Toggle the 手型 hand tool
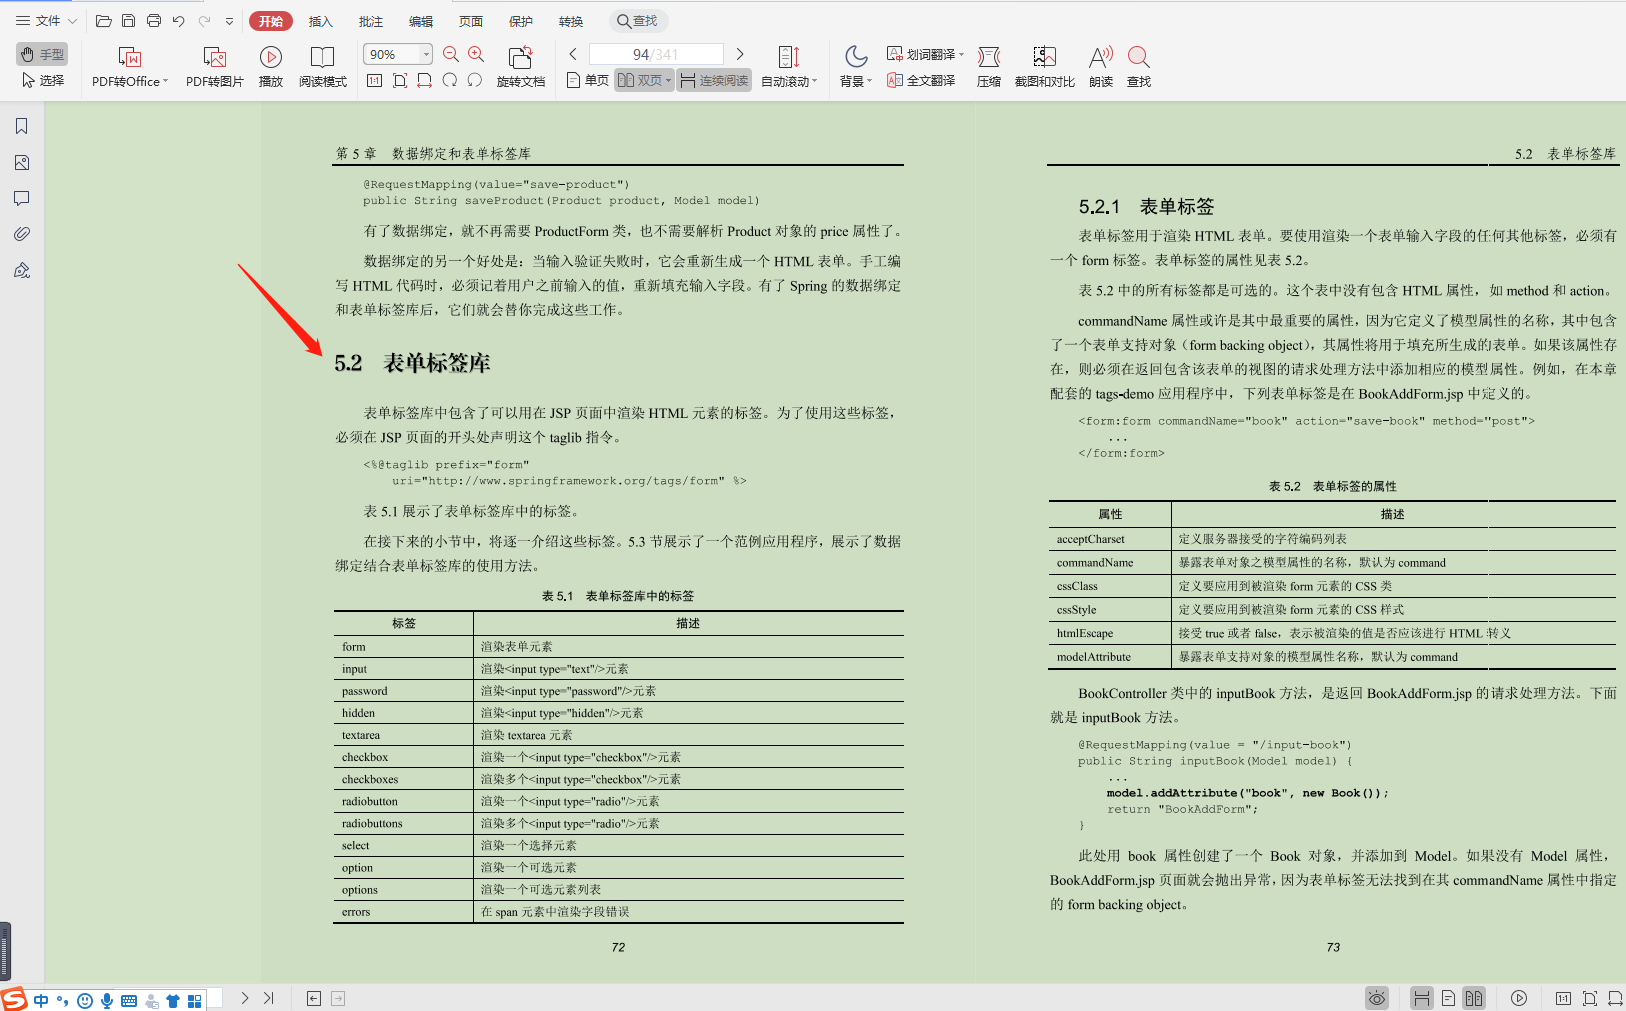The width and height of the screenshot is (1626, 1011). 42,54
